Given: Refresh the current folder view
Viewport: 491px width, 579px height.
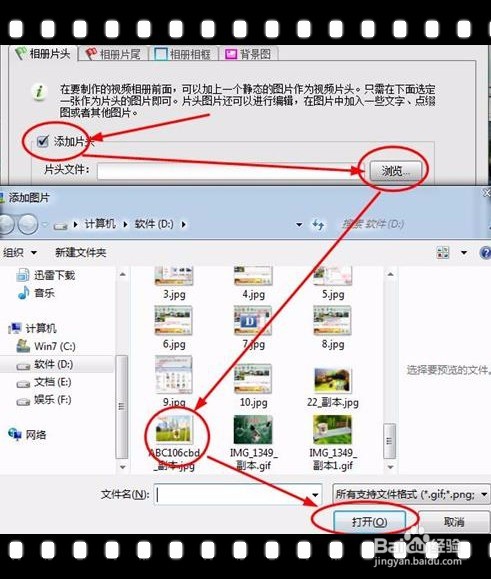Looking at the screenshot, I should 318,224.
